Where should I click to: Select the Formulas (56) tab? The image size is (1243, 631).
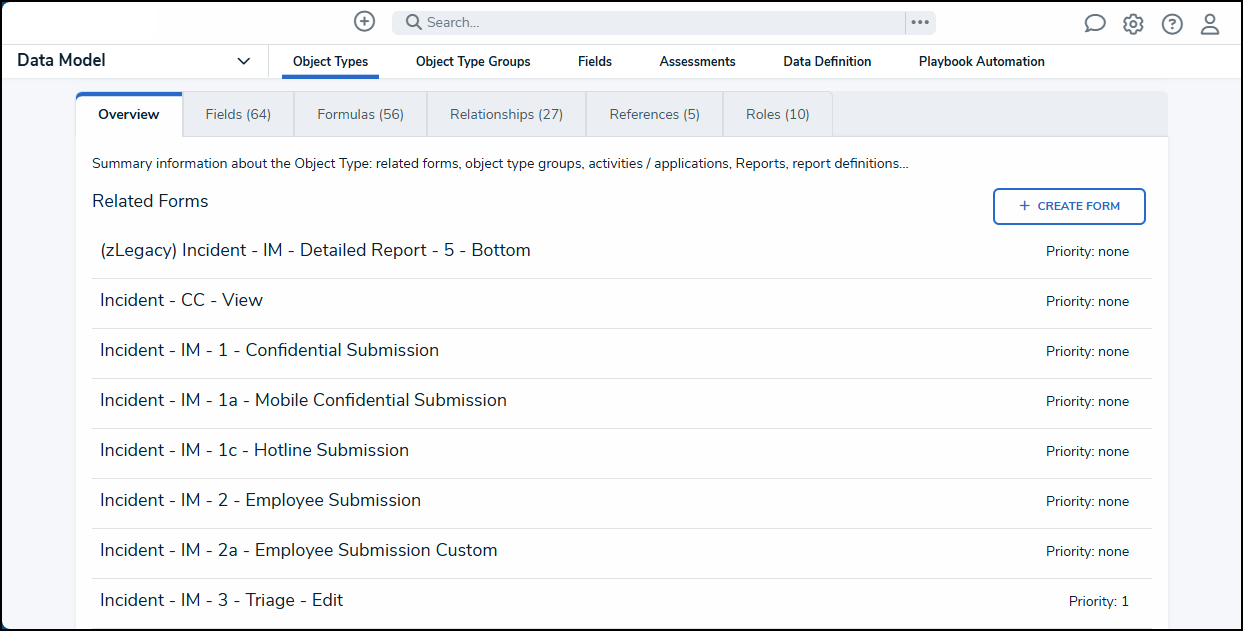pyautogui.click(x=360, y=113)
